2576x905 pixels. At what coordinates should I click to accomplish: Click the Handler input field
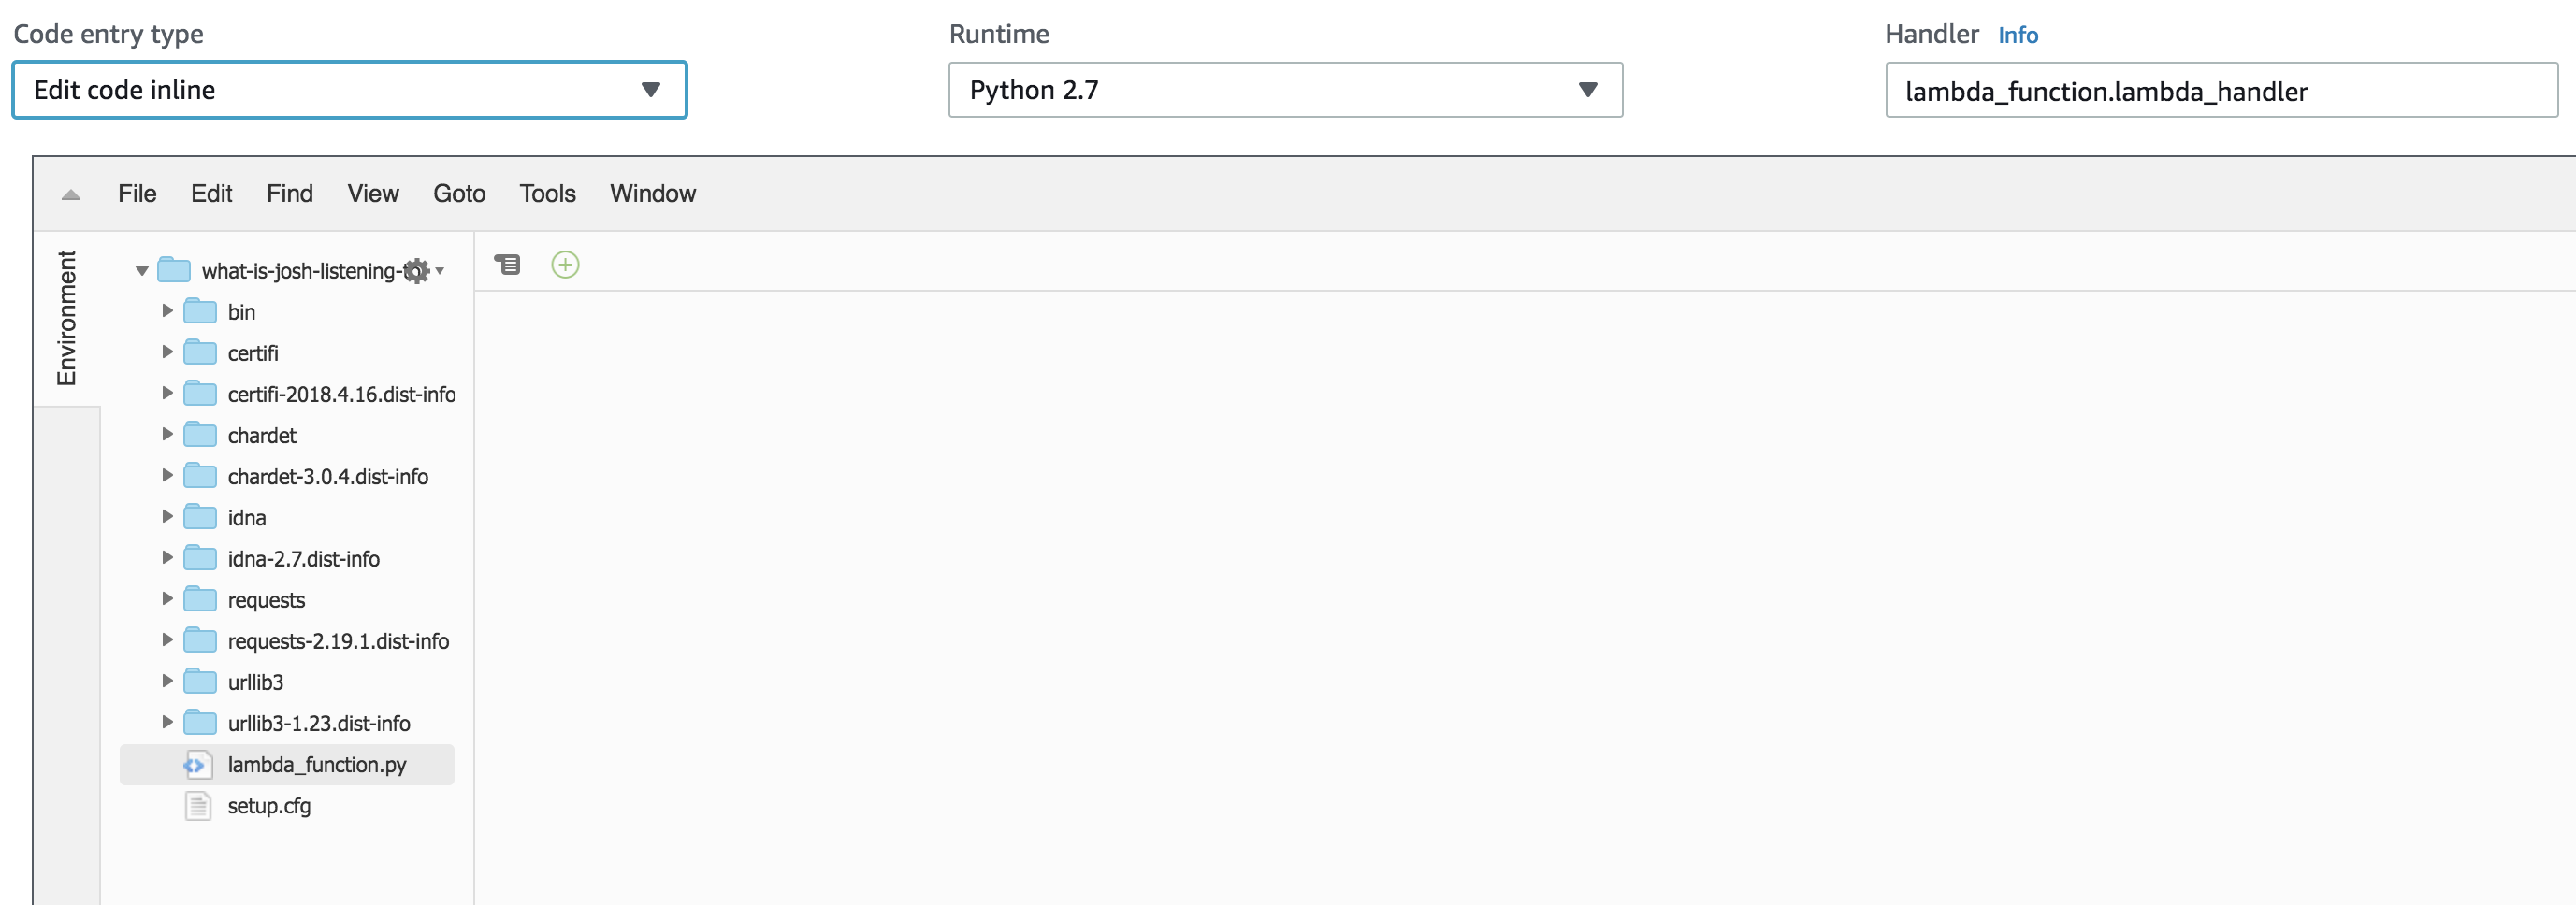click(2221, 90)
